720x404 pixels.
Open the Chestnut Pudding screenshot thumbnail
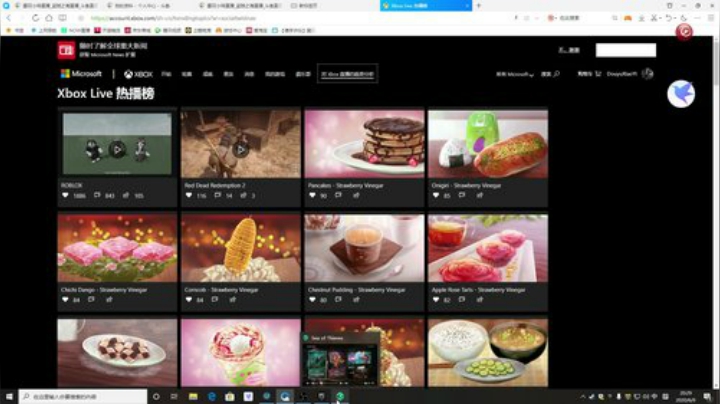point(364,248)
